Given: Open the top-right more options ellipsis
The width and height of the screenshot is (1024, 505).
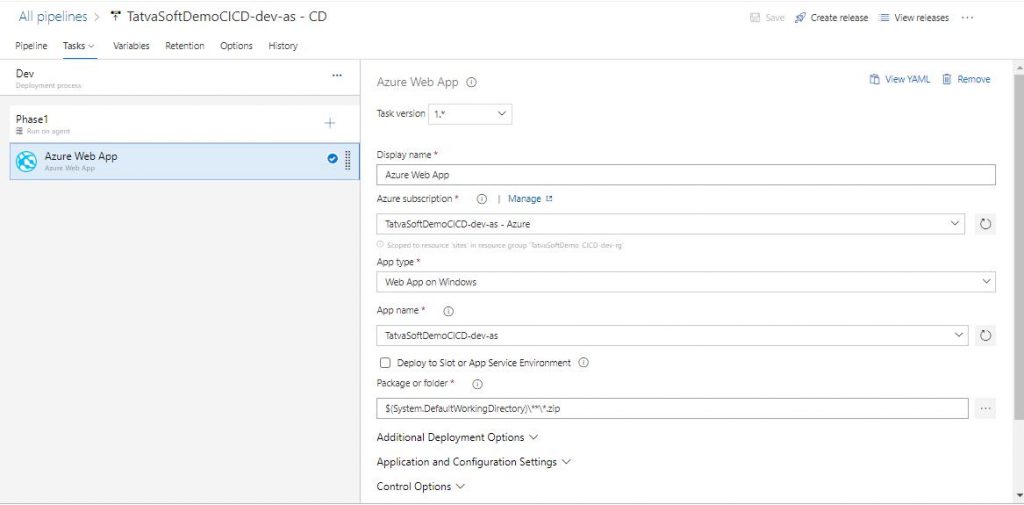Looking at the screenshot, I should tap(968, 18).
